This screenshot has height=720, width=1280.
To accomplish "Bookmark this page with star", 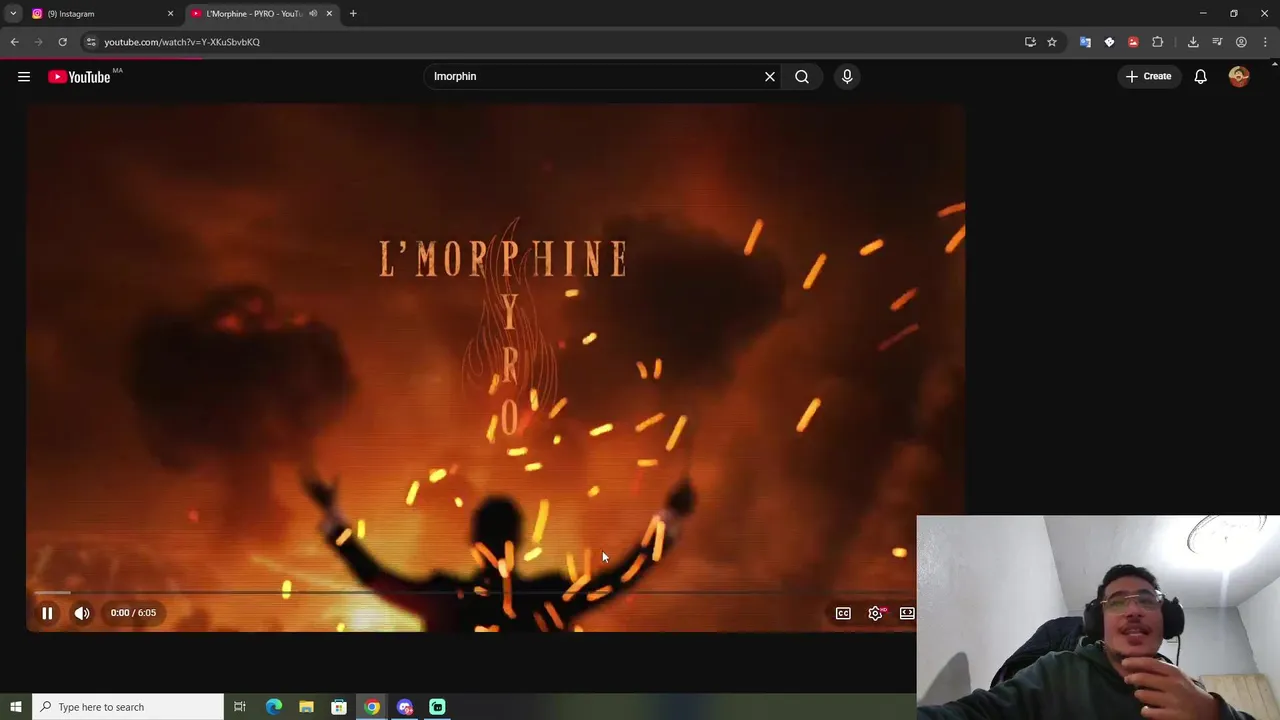I will 1052,42.
